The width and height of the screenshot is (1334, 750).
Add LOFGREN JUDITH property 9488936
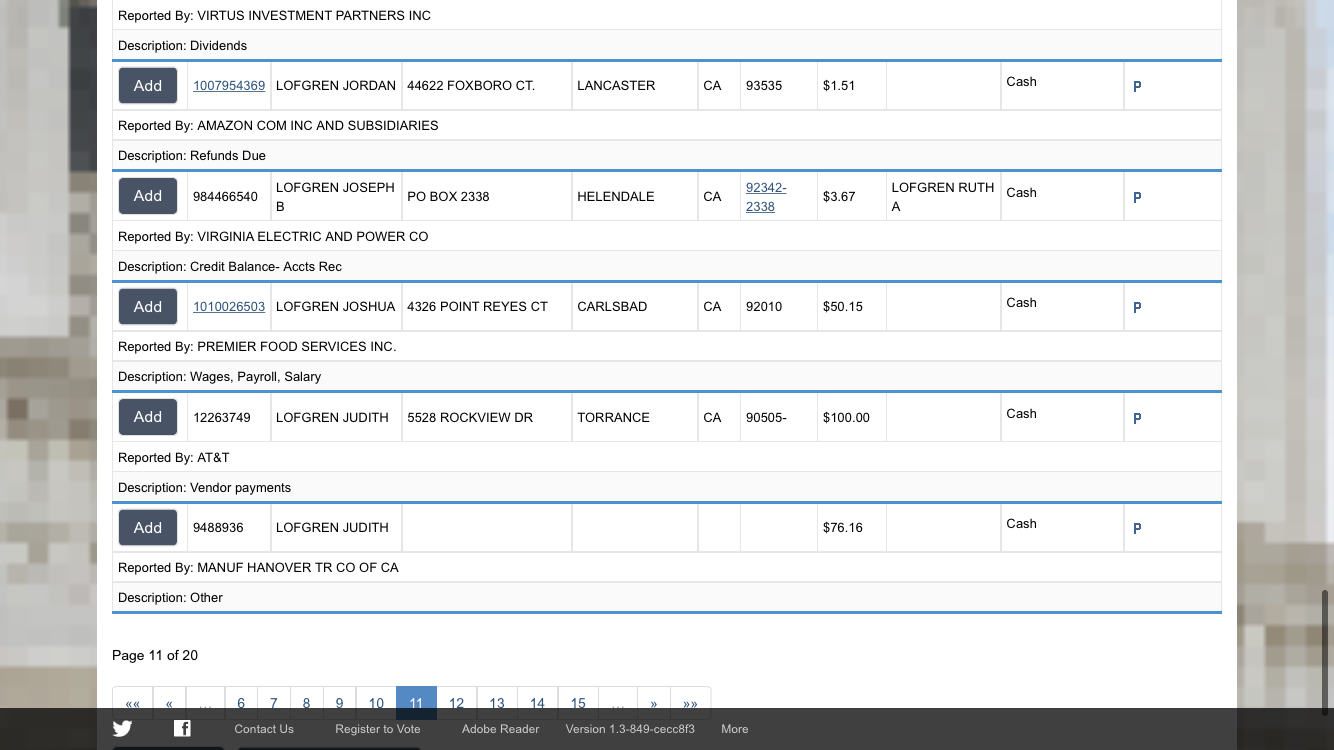click(148, 527)
